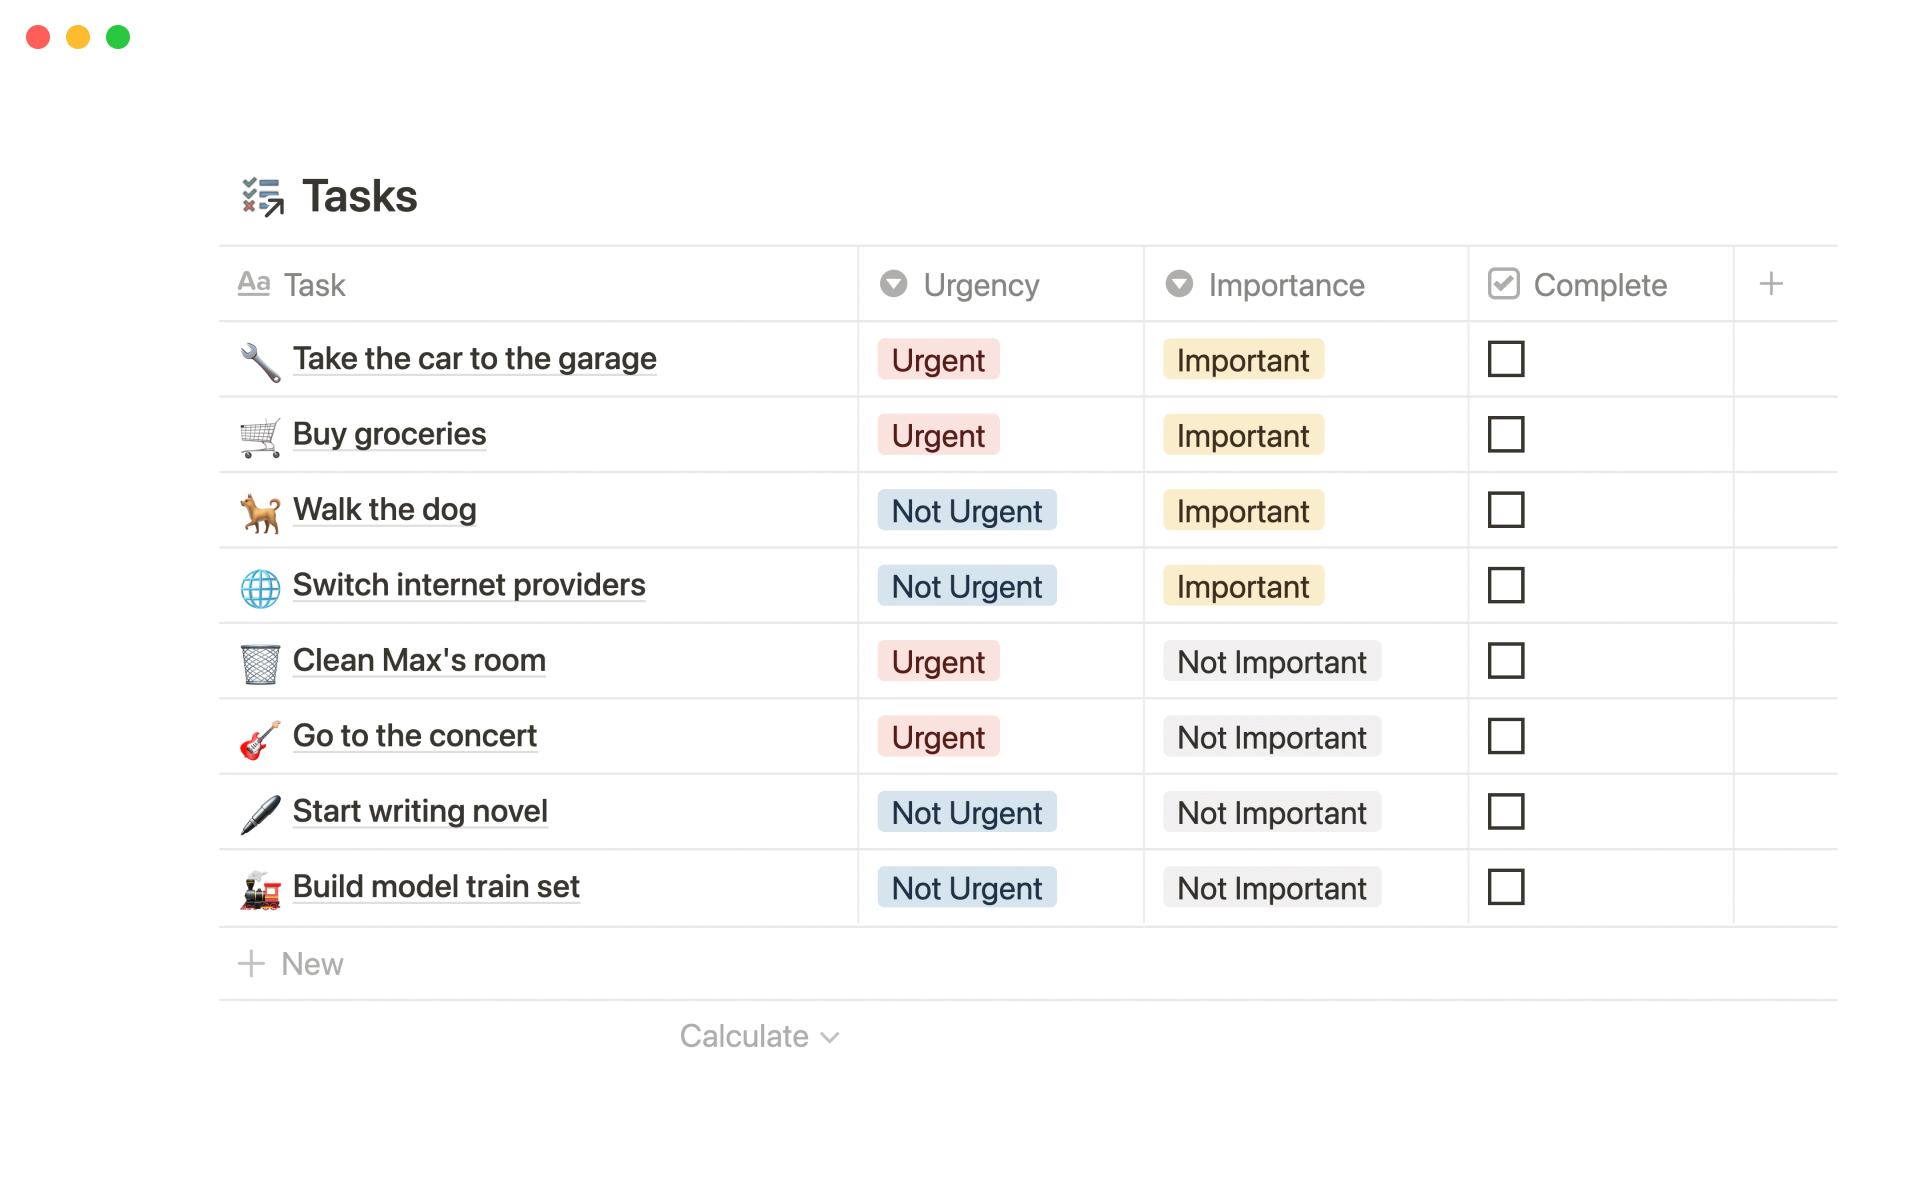Click the guitar icon for concert task
Viewport: 1920px width, 1200px height.
260,739
